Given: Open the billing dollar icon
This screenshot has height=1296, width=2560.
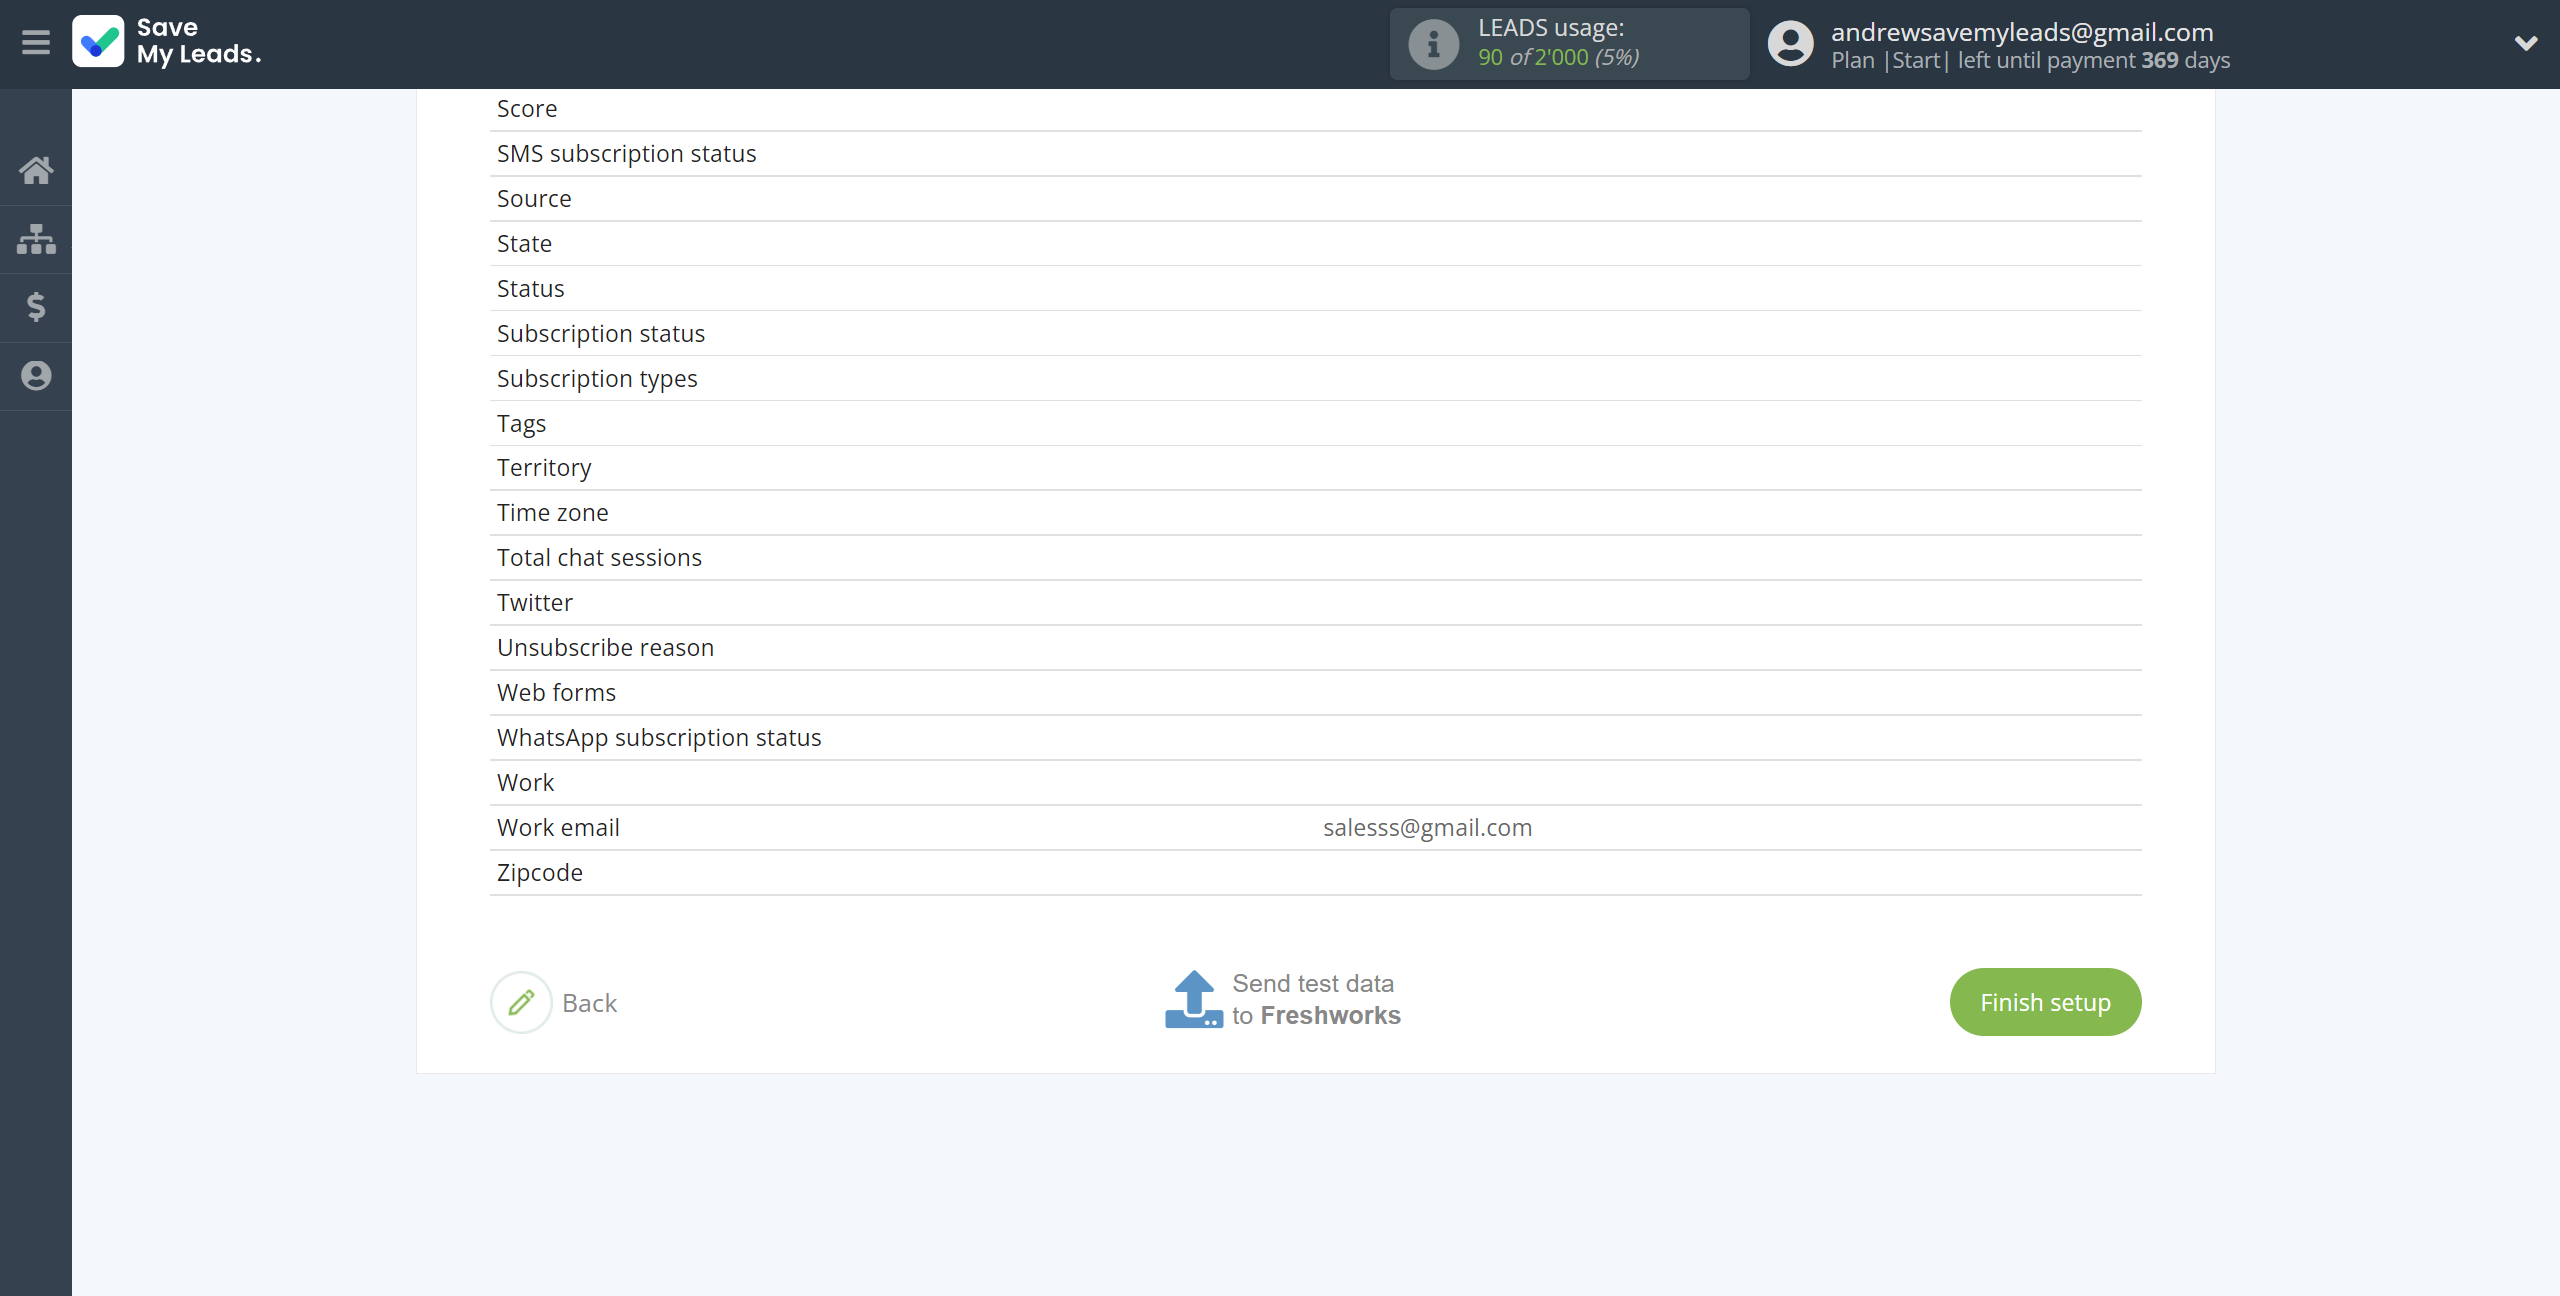Looking at the screenshot, I should [36, 307].
